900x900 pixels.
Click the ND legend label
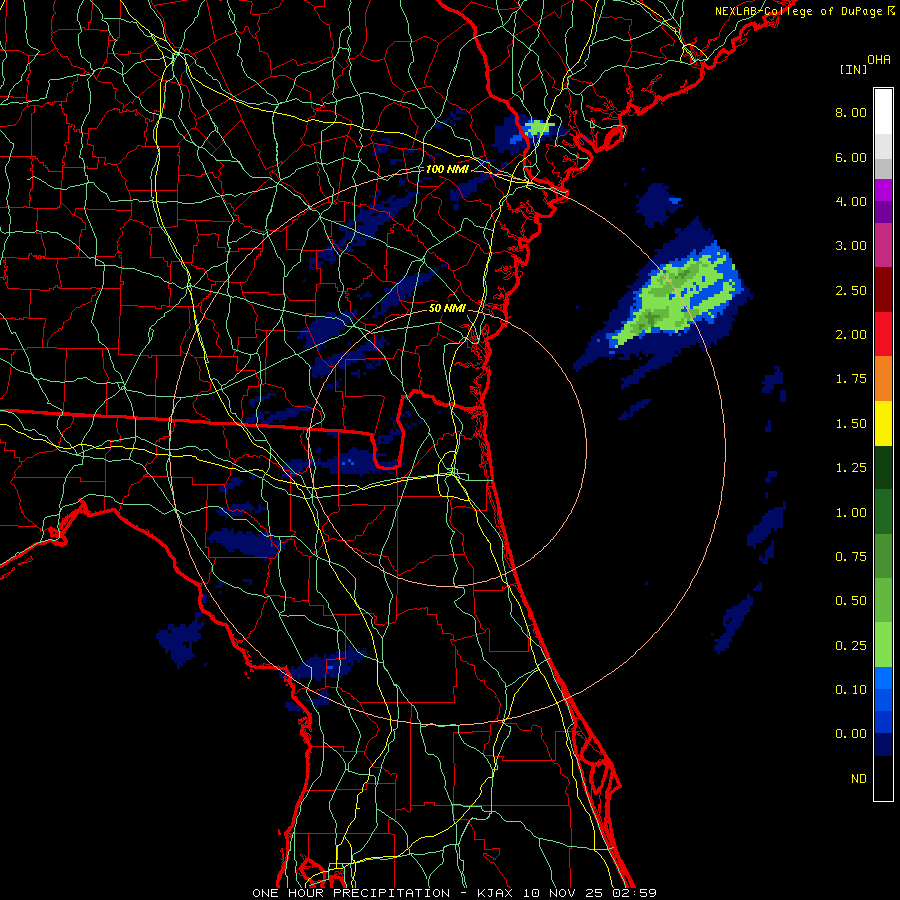859,779
